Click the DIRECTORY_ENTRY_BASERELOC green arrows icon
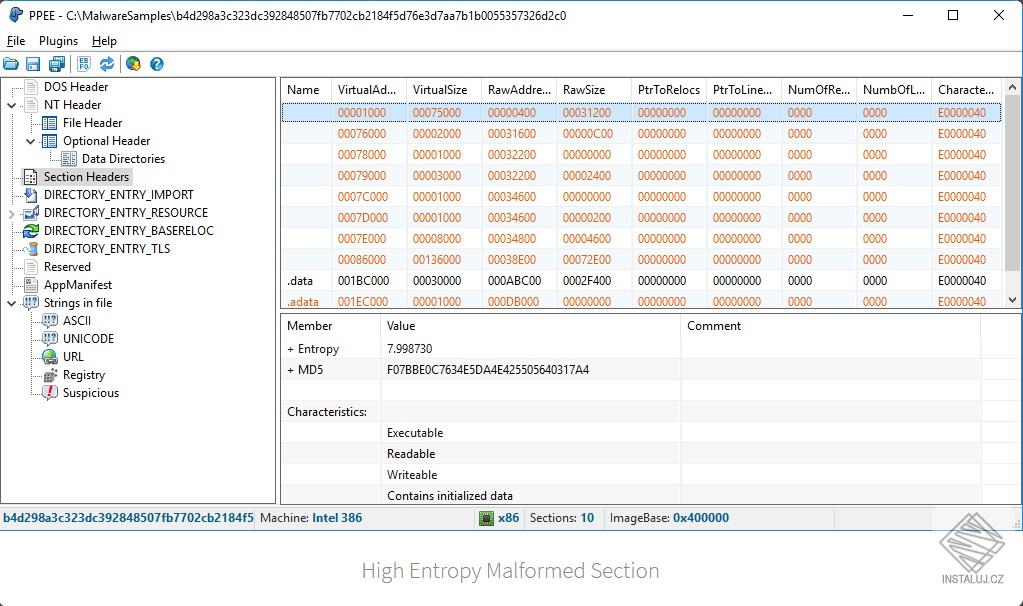The height and width of the screenshot is (606, 1023). (31, 231)
